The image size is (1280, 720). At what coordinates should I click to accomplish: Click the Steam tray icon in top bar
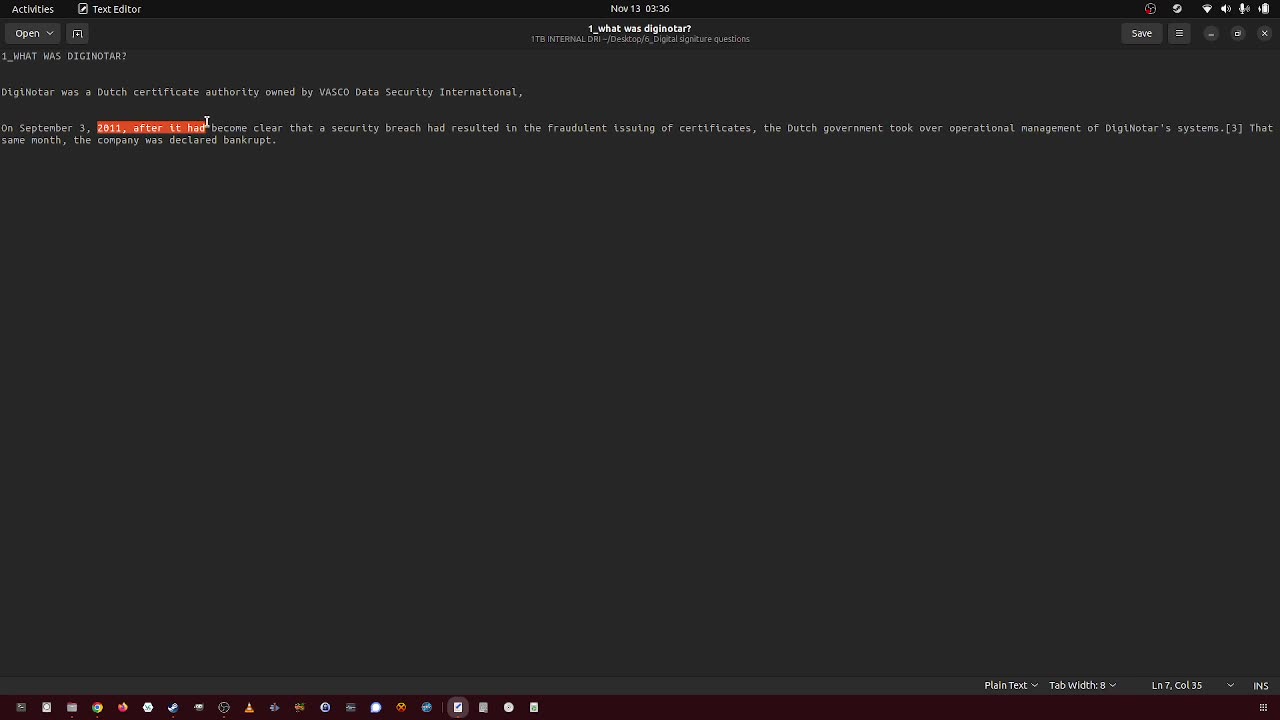(x=1177, y=9)
